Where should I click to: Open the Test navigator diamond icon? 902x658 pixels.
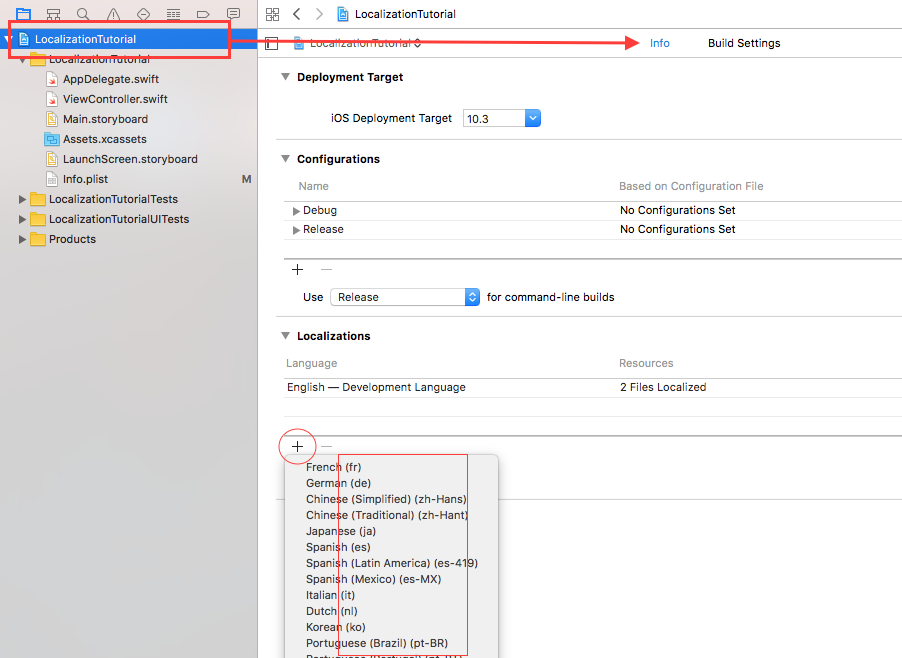pyautogui.click(x=144, y=14)
